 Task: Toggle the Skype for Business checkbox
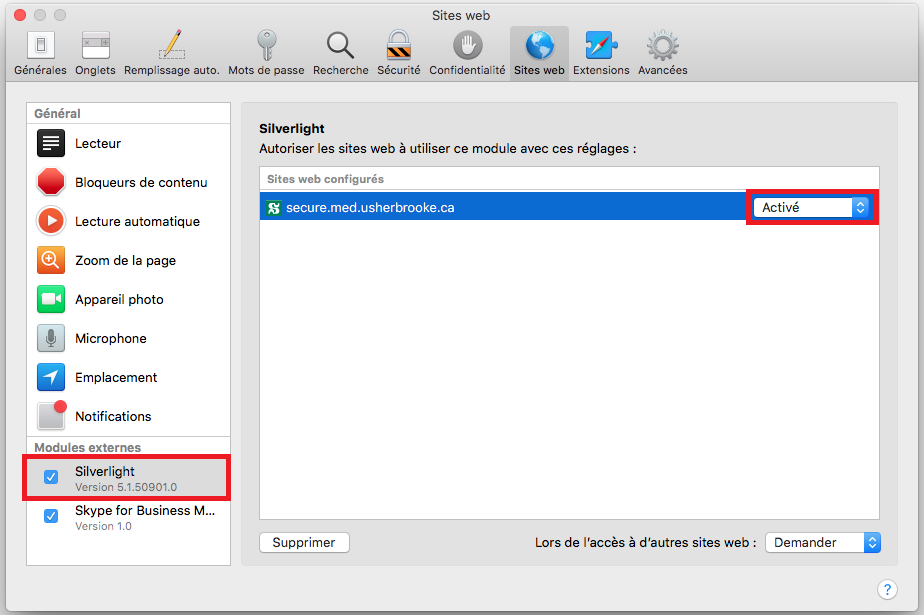[x=51, y=517]
